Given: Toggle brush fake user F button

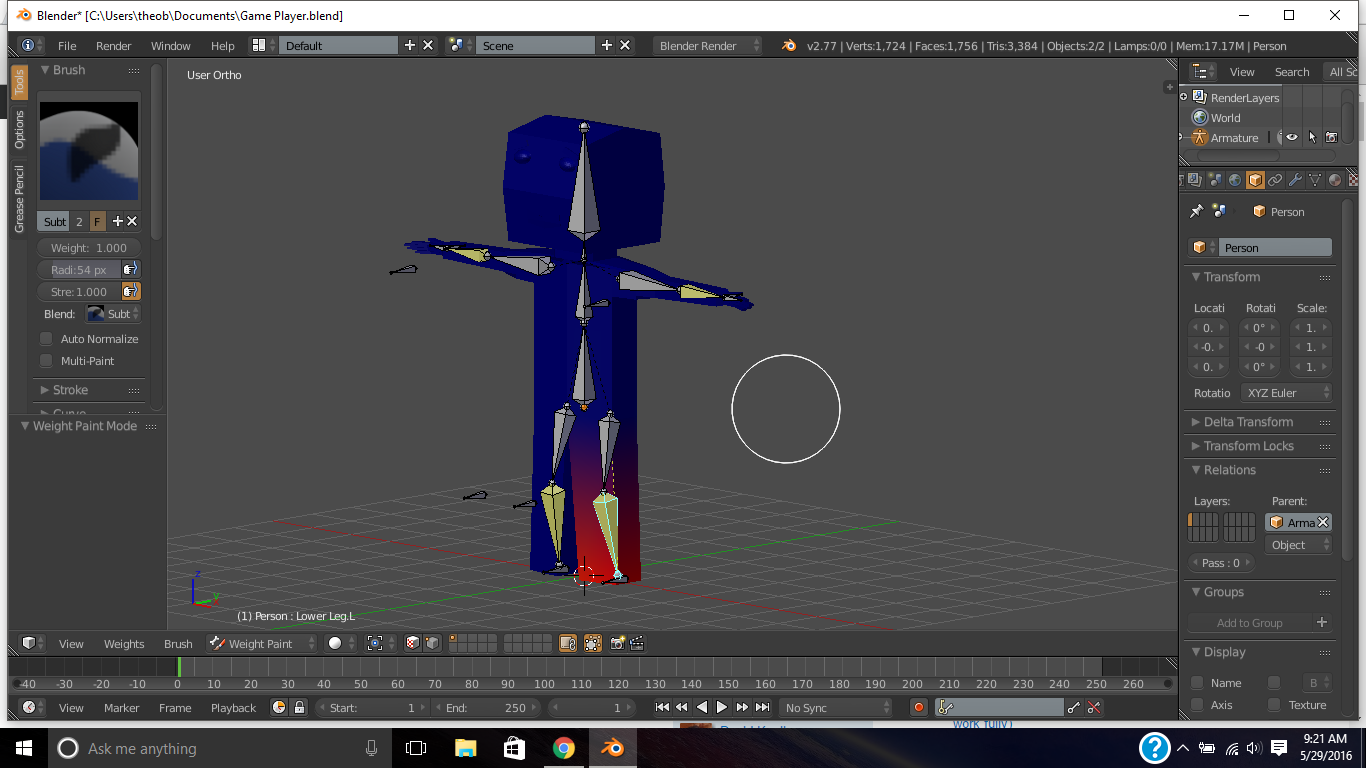Looking at the screenshot, I should click(x=98, y=221).
